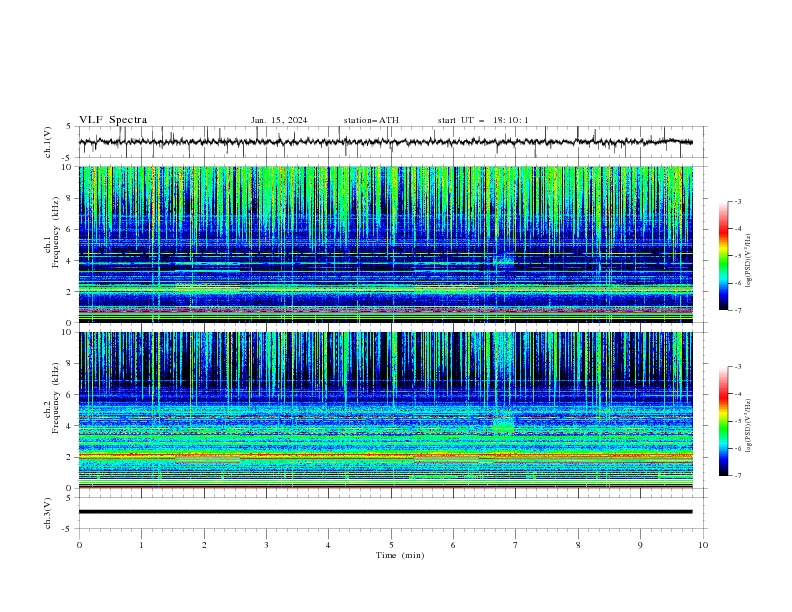Click the log(PSD) label beside ch.2 colorbar
792x612 pixels.
[749, 426]
